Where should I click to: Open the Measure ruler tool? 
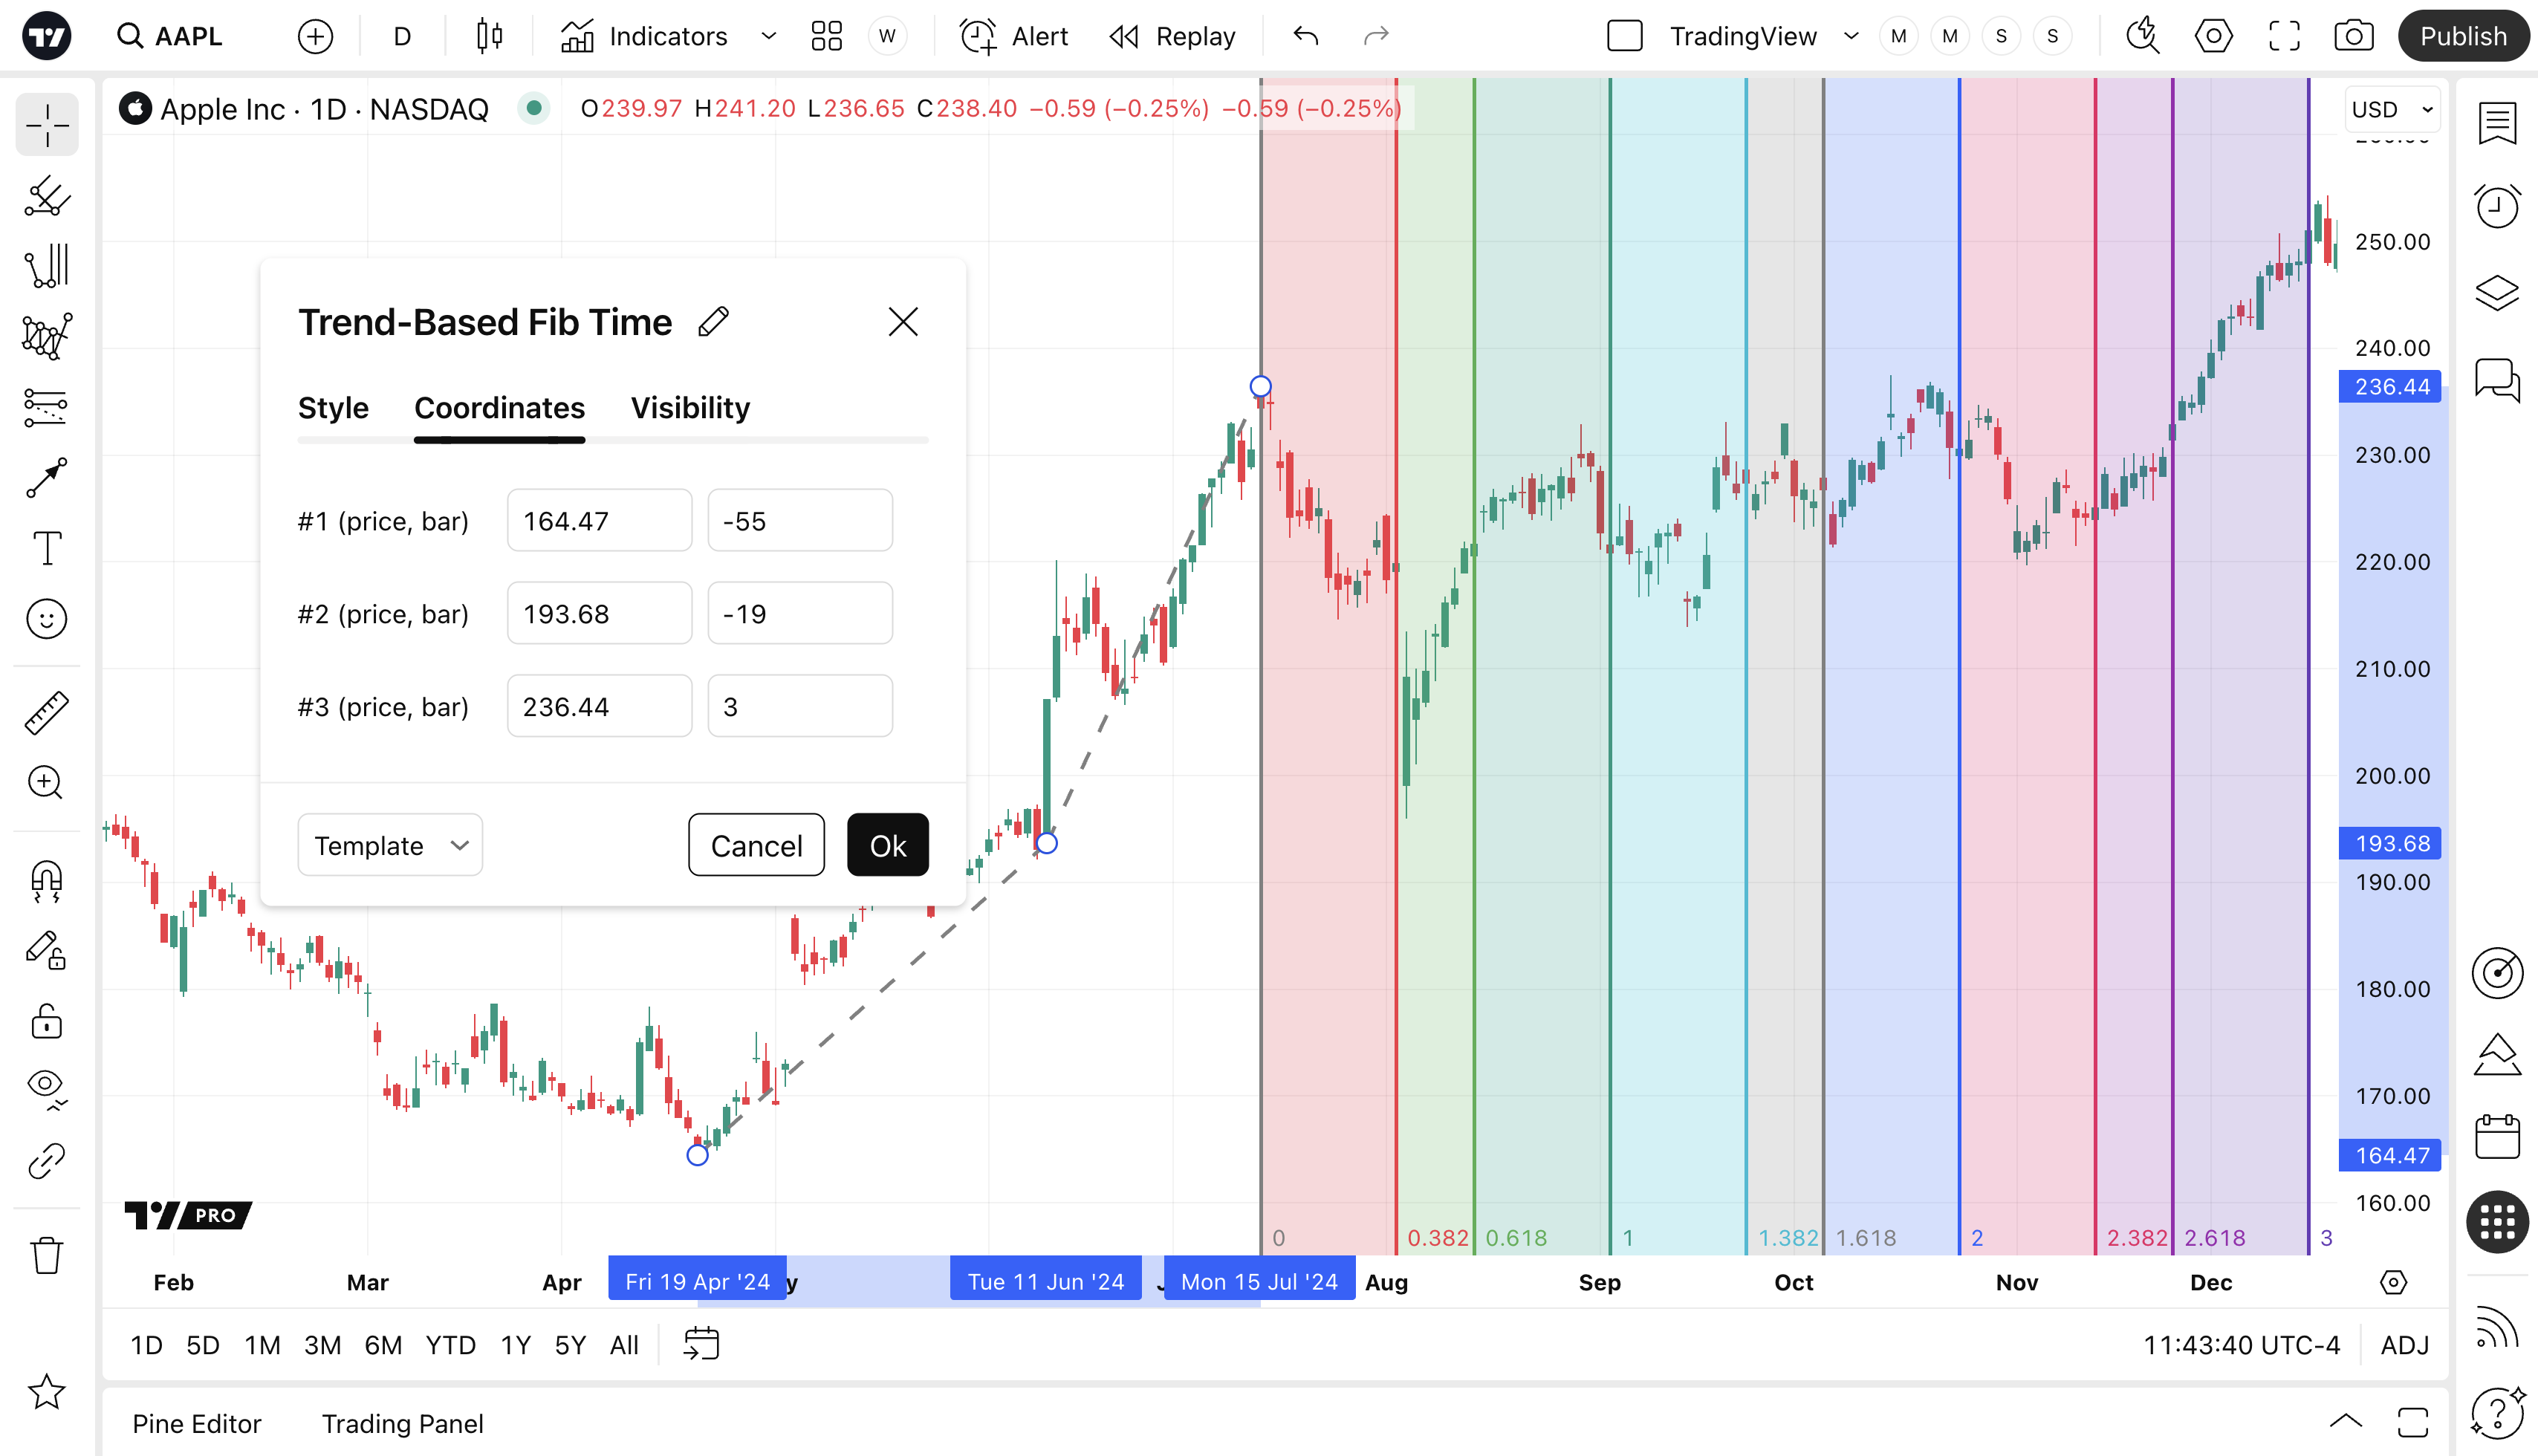click(46, 713)
